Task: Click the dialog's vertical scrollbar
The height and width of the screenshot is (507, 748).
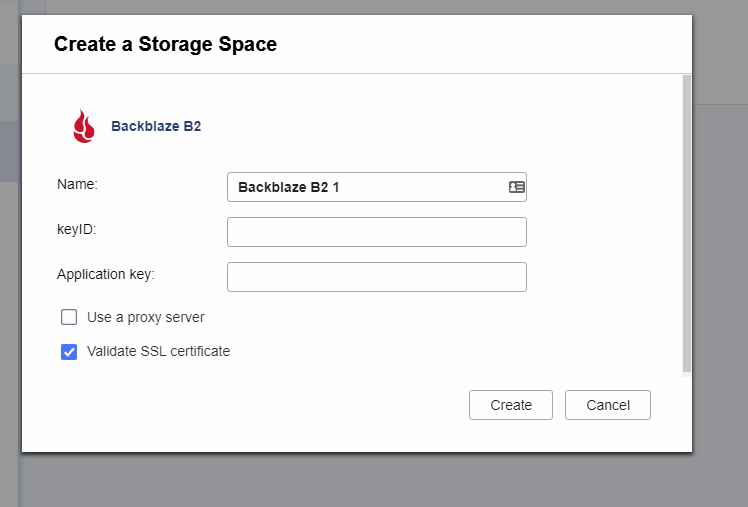Action: click(x=686, y=223)
